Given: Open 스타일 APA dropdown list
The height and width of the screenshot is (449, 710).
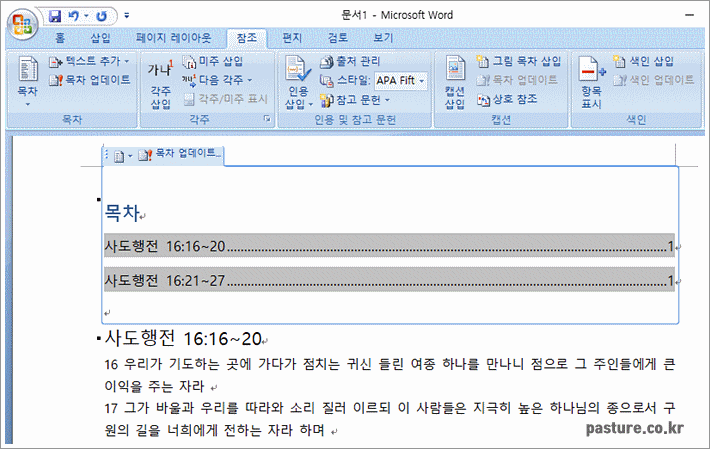Looking at the screenshot, I should click(x=421, y=80).
